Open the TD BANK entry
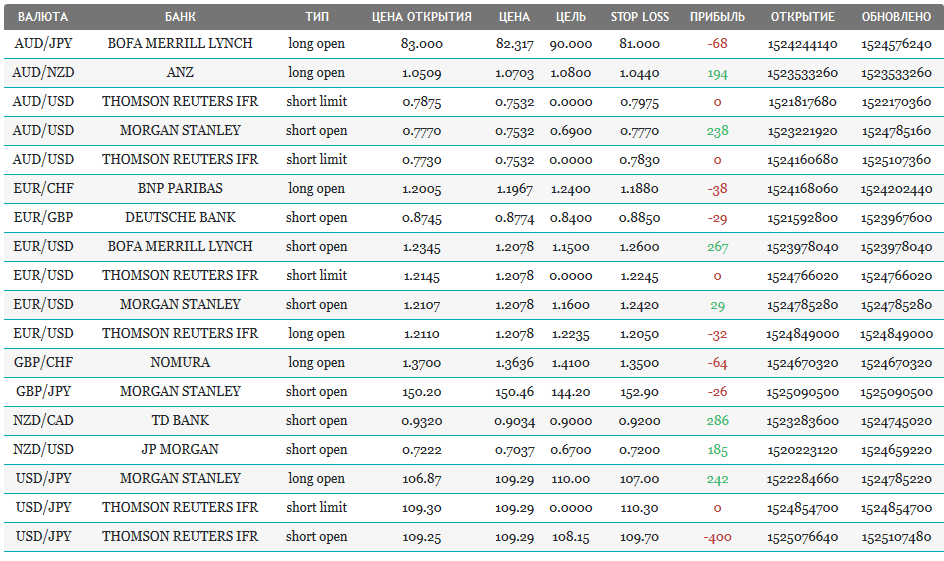Viewport: 944px width, 561px height. (x=180, y=420)
